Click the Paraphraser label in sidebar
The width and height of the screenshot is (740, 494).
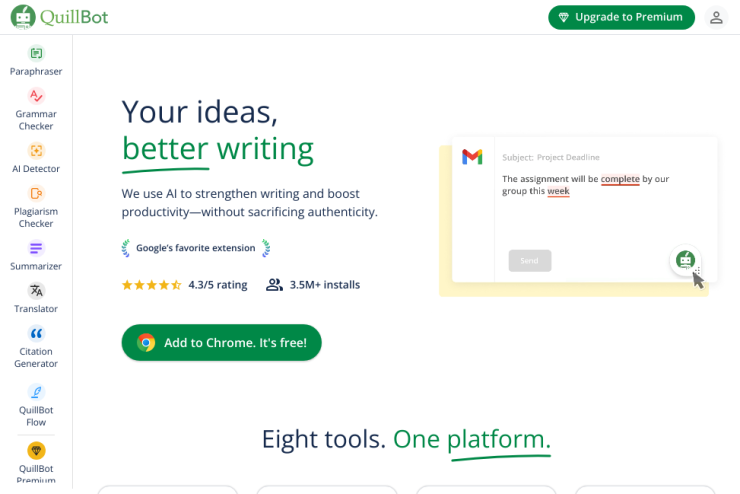coord(36,72)
